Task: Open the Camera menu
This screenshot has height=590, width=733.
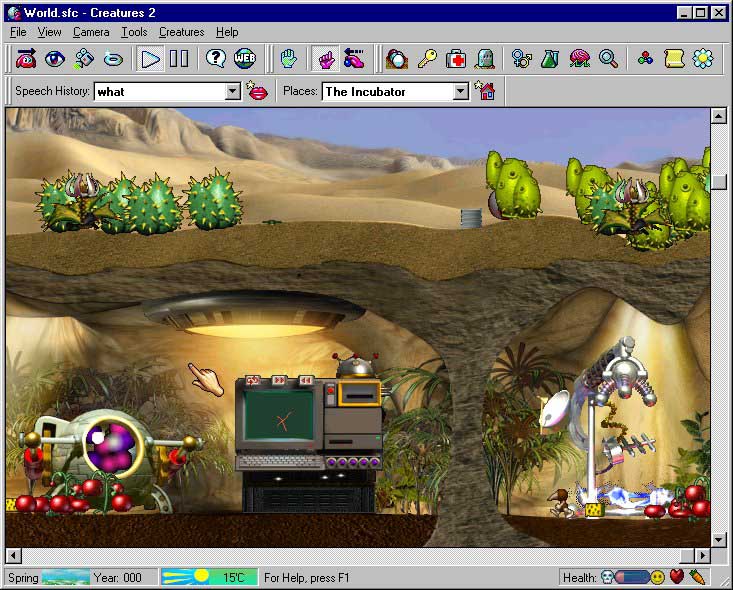Action: (x=91, y=32)
